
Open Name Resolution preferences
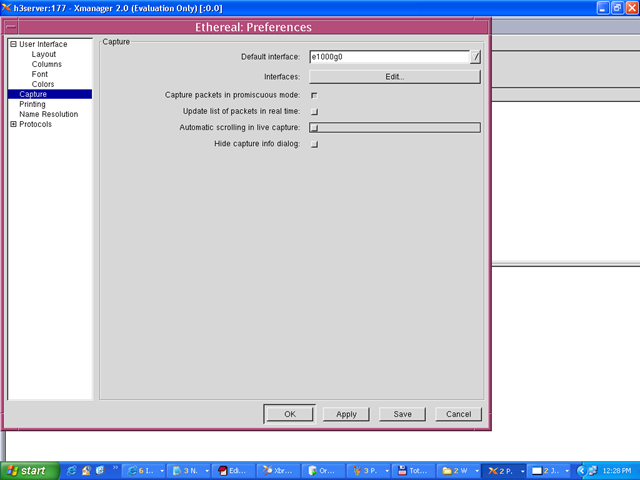pyautogui.click(x=49, y=114)
